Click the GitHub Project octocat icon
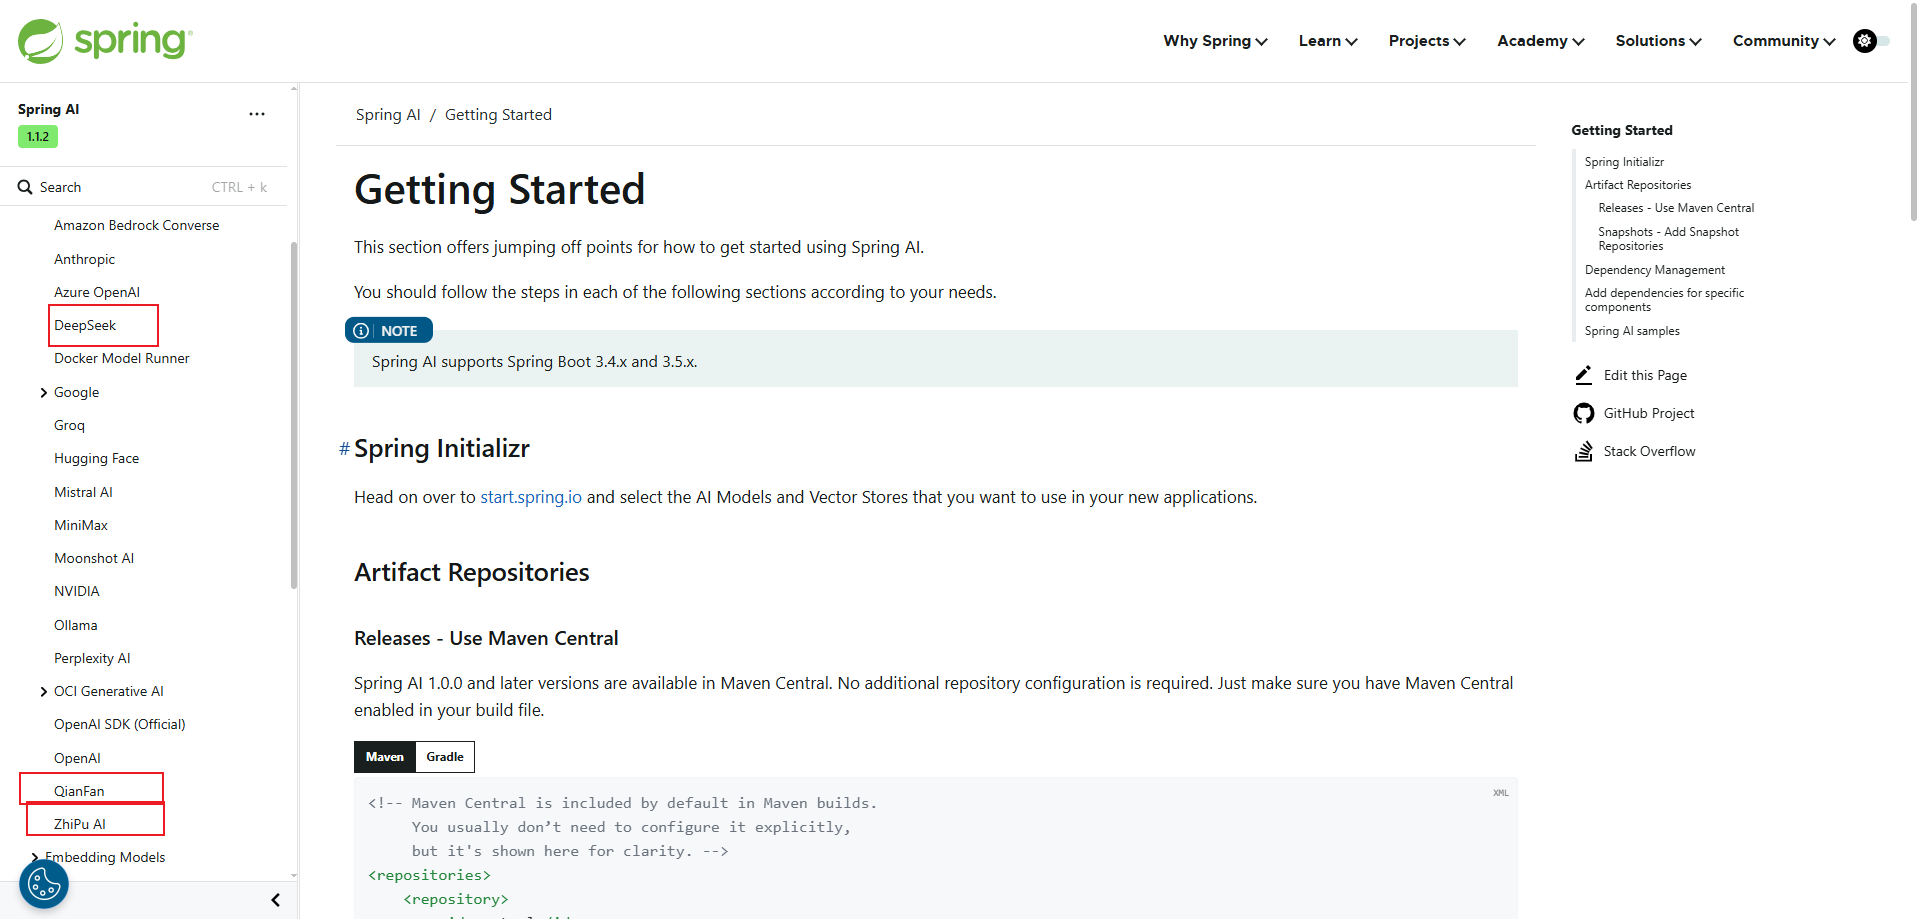Screen dimensions: 1920x919 point(1584,413)
